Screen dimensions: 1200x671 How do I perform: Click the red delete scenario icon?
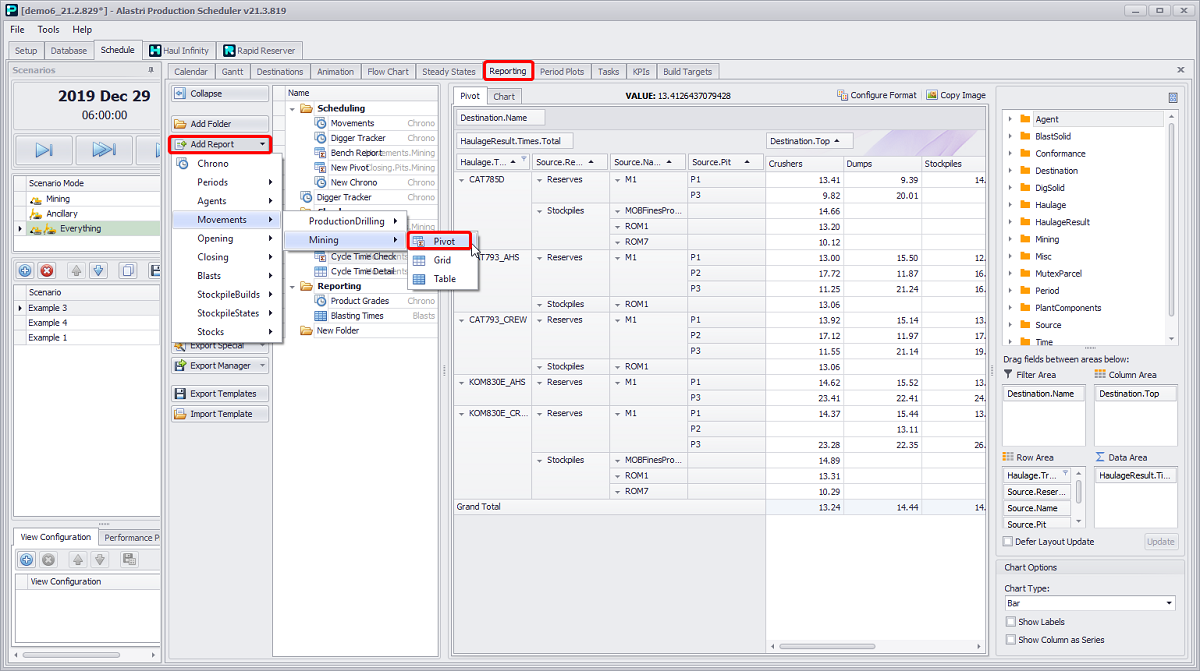[46, 268]
